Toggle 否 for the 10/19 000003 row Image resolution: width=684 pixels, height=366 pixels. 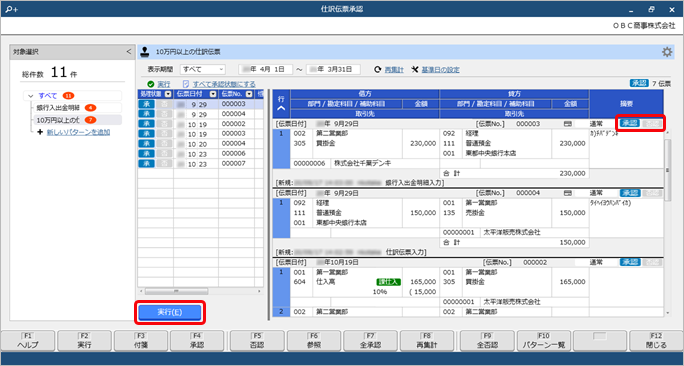[164, 133]
